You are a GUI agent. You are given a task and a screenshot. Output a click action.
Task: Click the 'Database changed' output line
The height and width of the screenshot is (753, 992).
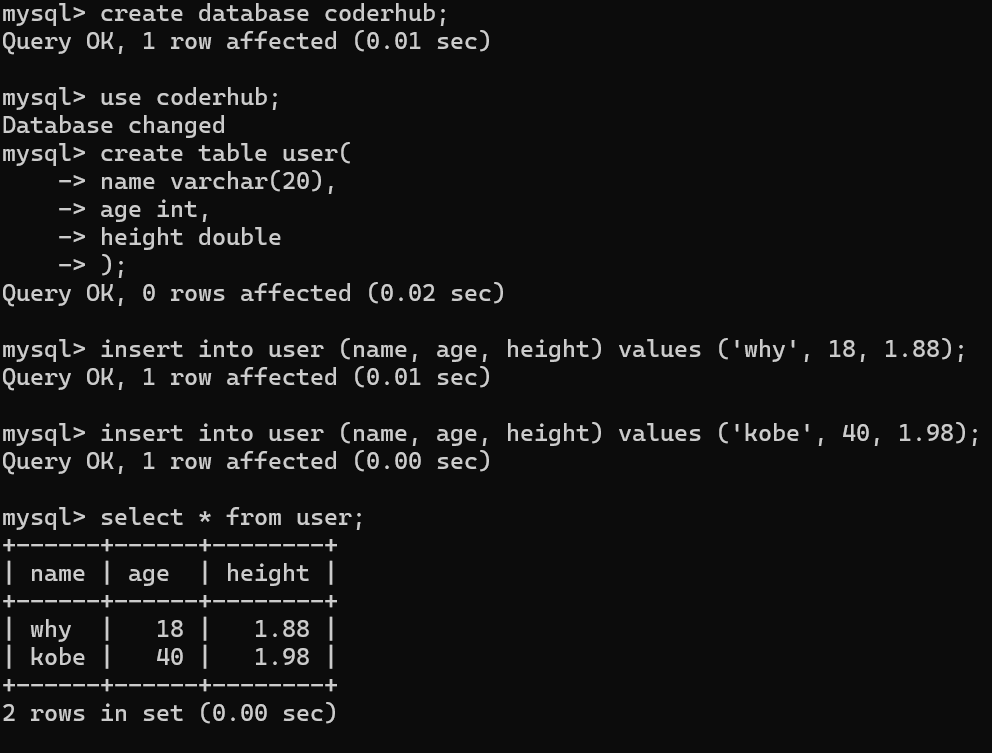point(113,126)
